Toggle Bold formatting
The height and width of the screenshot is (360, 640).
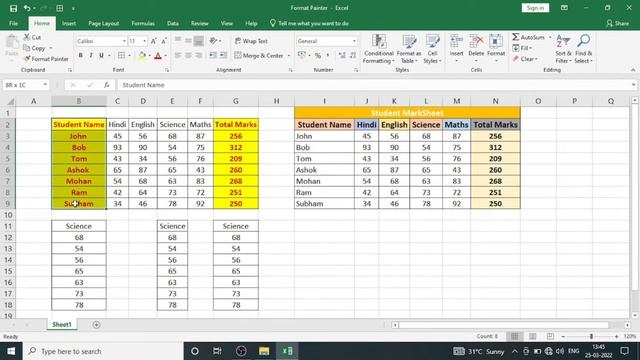coord(80,56)
